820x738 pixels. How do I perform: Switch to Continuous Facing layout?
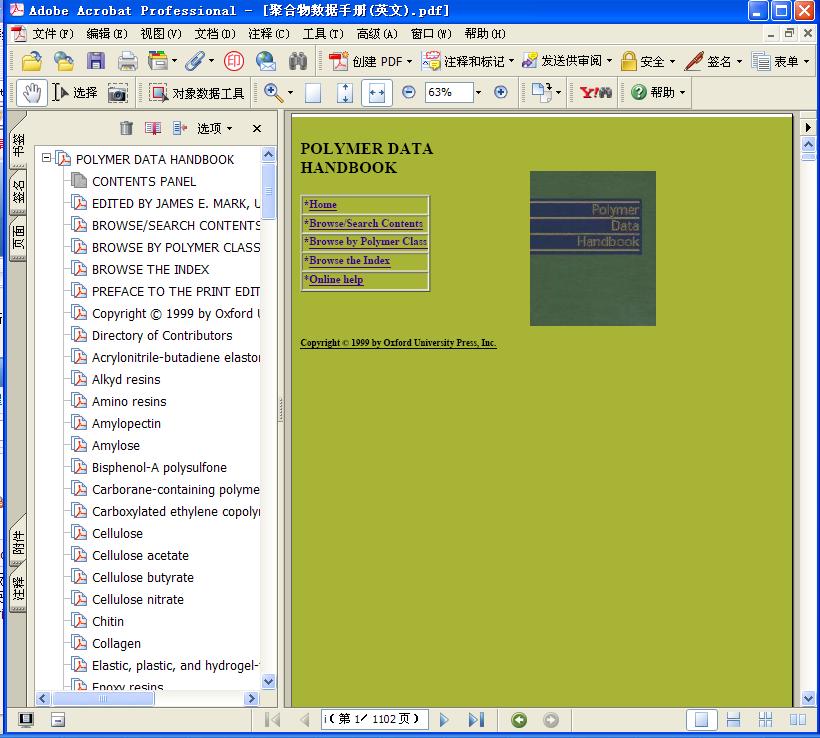point(765,720)
